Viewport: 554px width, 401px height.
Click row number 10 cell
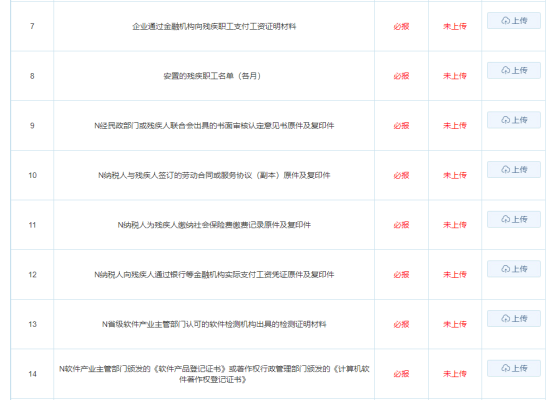click(x=33, y=175)
